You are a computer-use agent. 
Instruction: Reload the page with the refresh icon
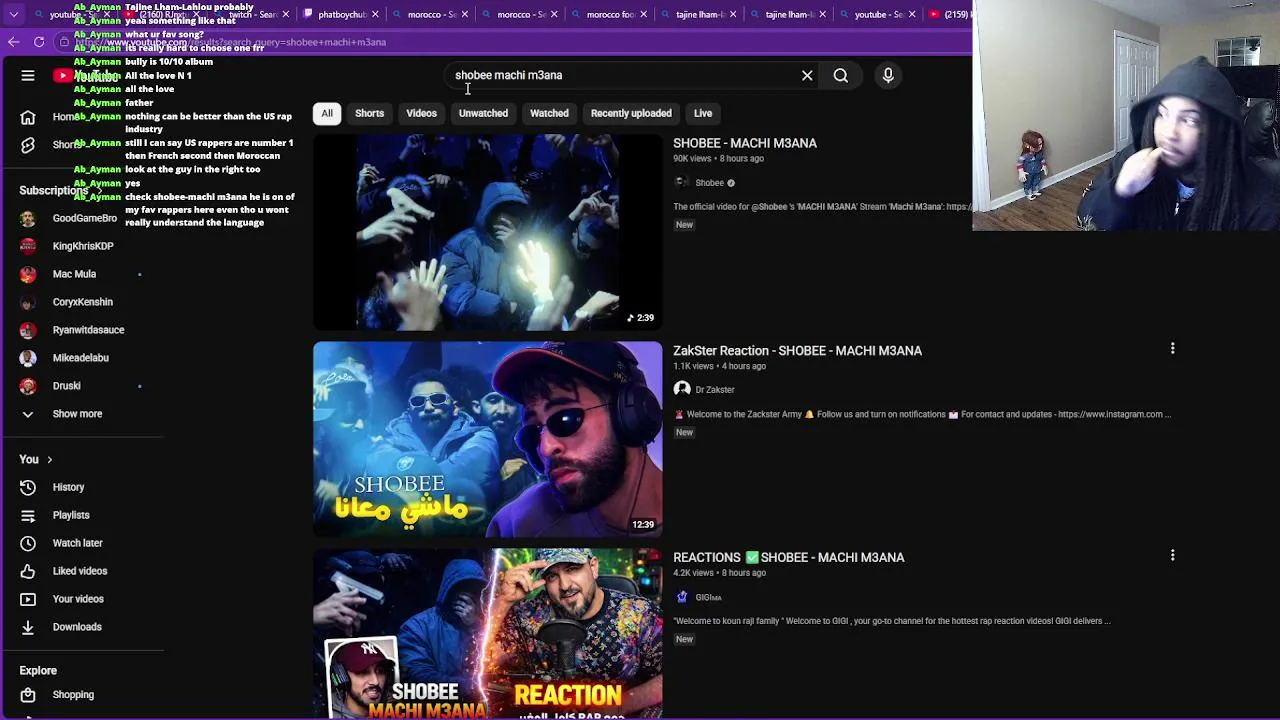39,42
